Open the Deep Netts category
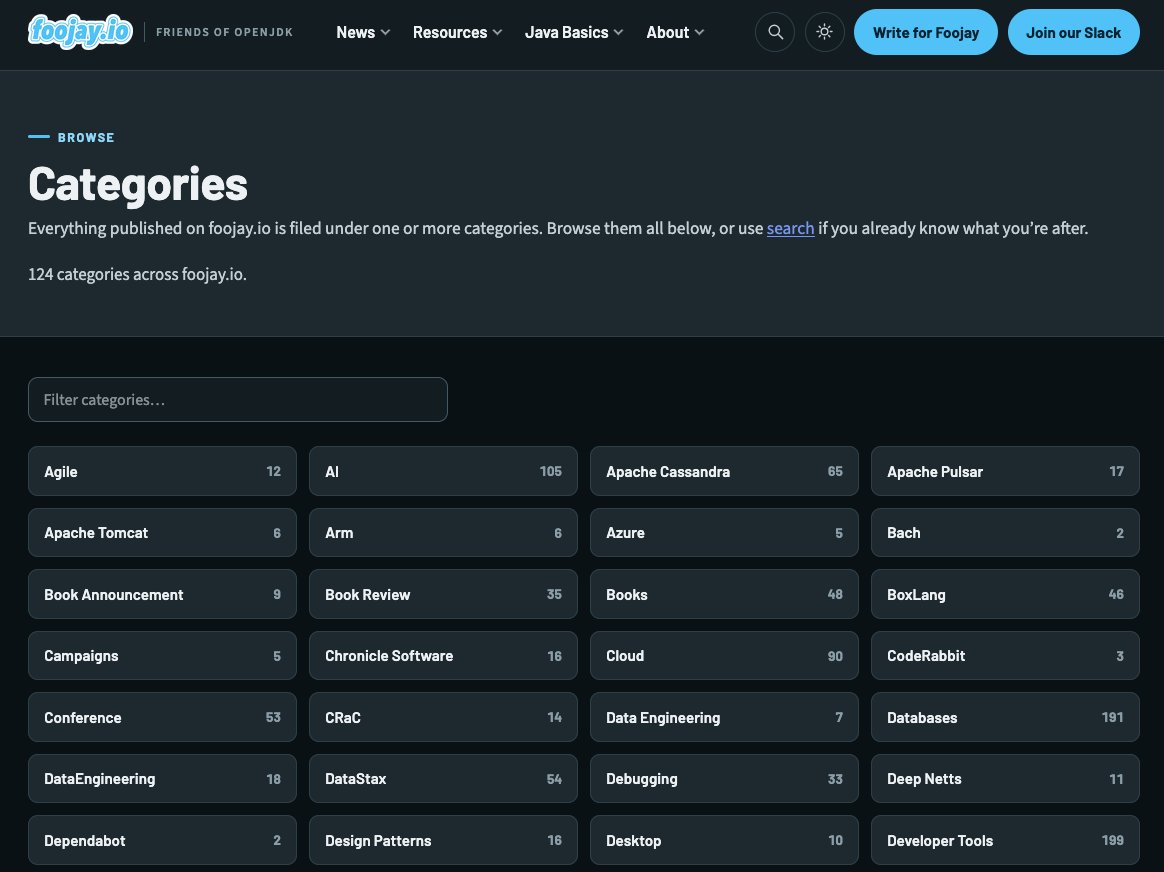The height and width of the screenshot is (872, 1164). click(x=1005, y=779)
